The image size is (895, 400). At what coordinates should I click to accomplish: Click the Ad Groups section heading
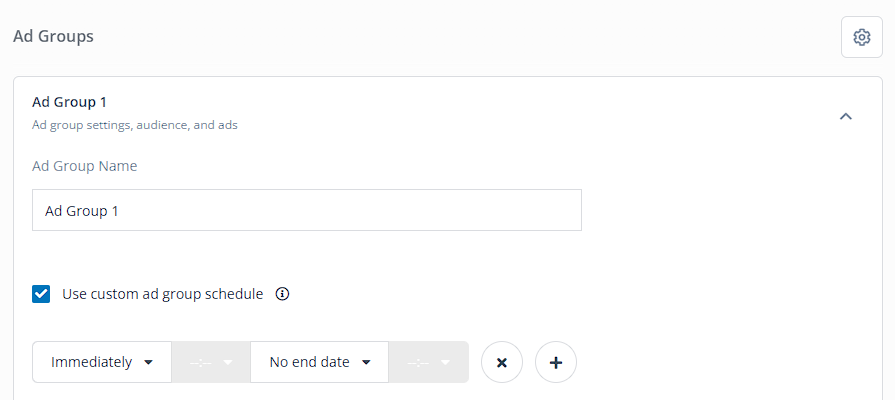click(x=54, y=37)
